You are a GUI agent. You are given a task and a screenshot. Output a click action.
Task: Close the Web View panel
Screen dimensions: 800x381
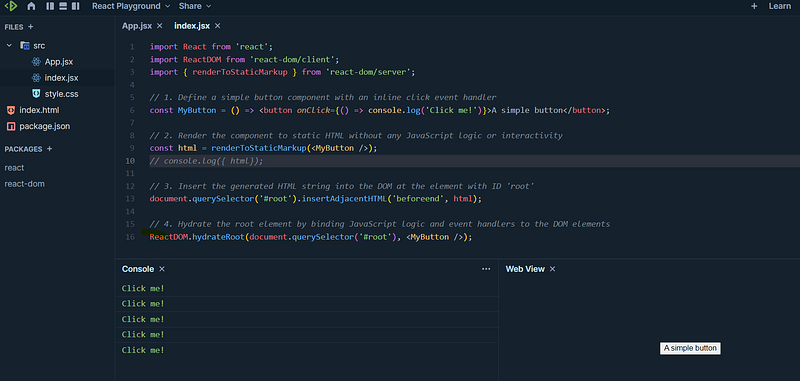pos(552,269)
